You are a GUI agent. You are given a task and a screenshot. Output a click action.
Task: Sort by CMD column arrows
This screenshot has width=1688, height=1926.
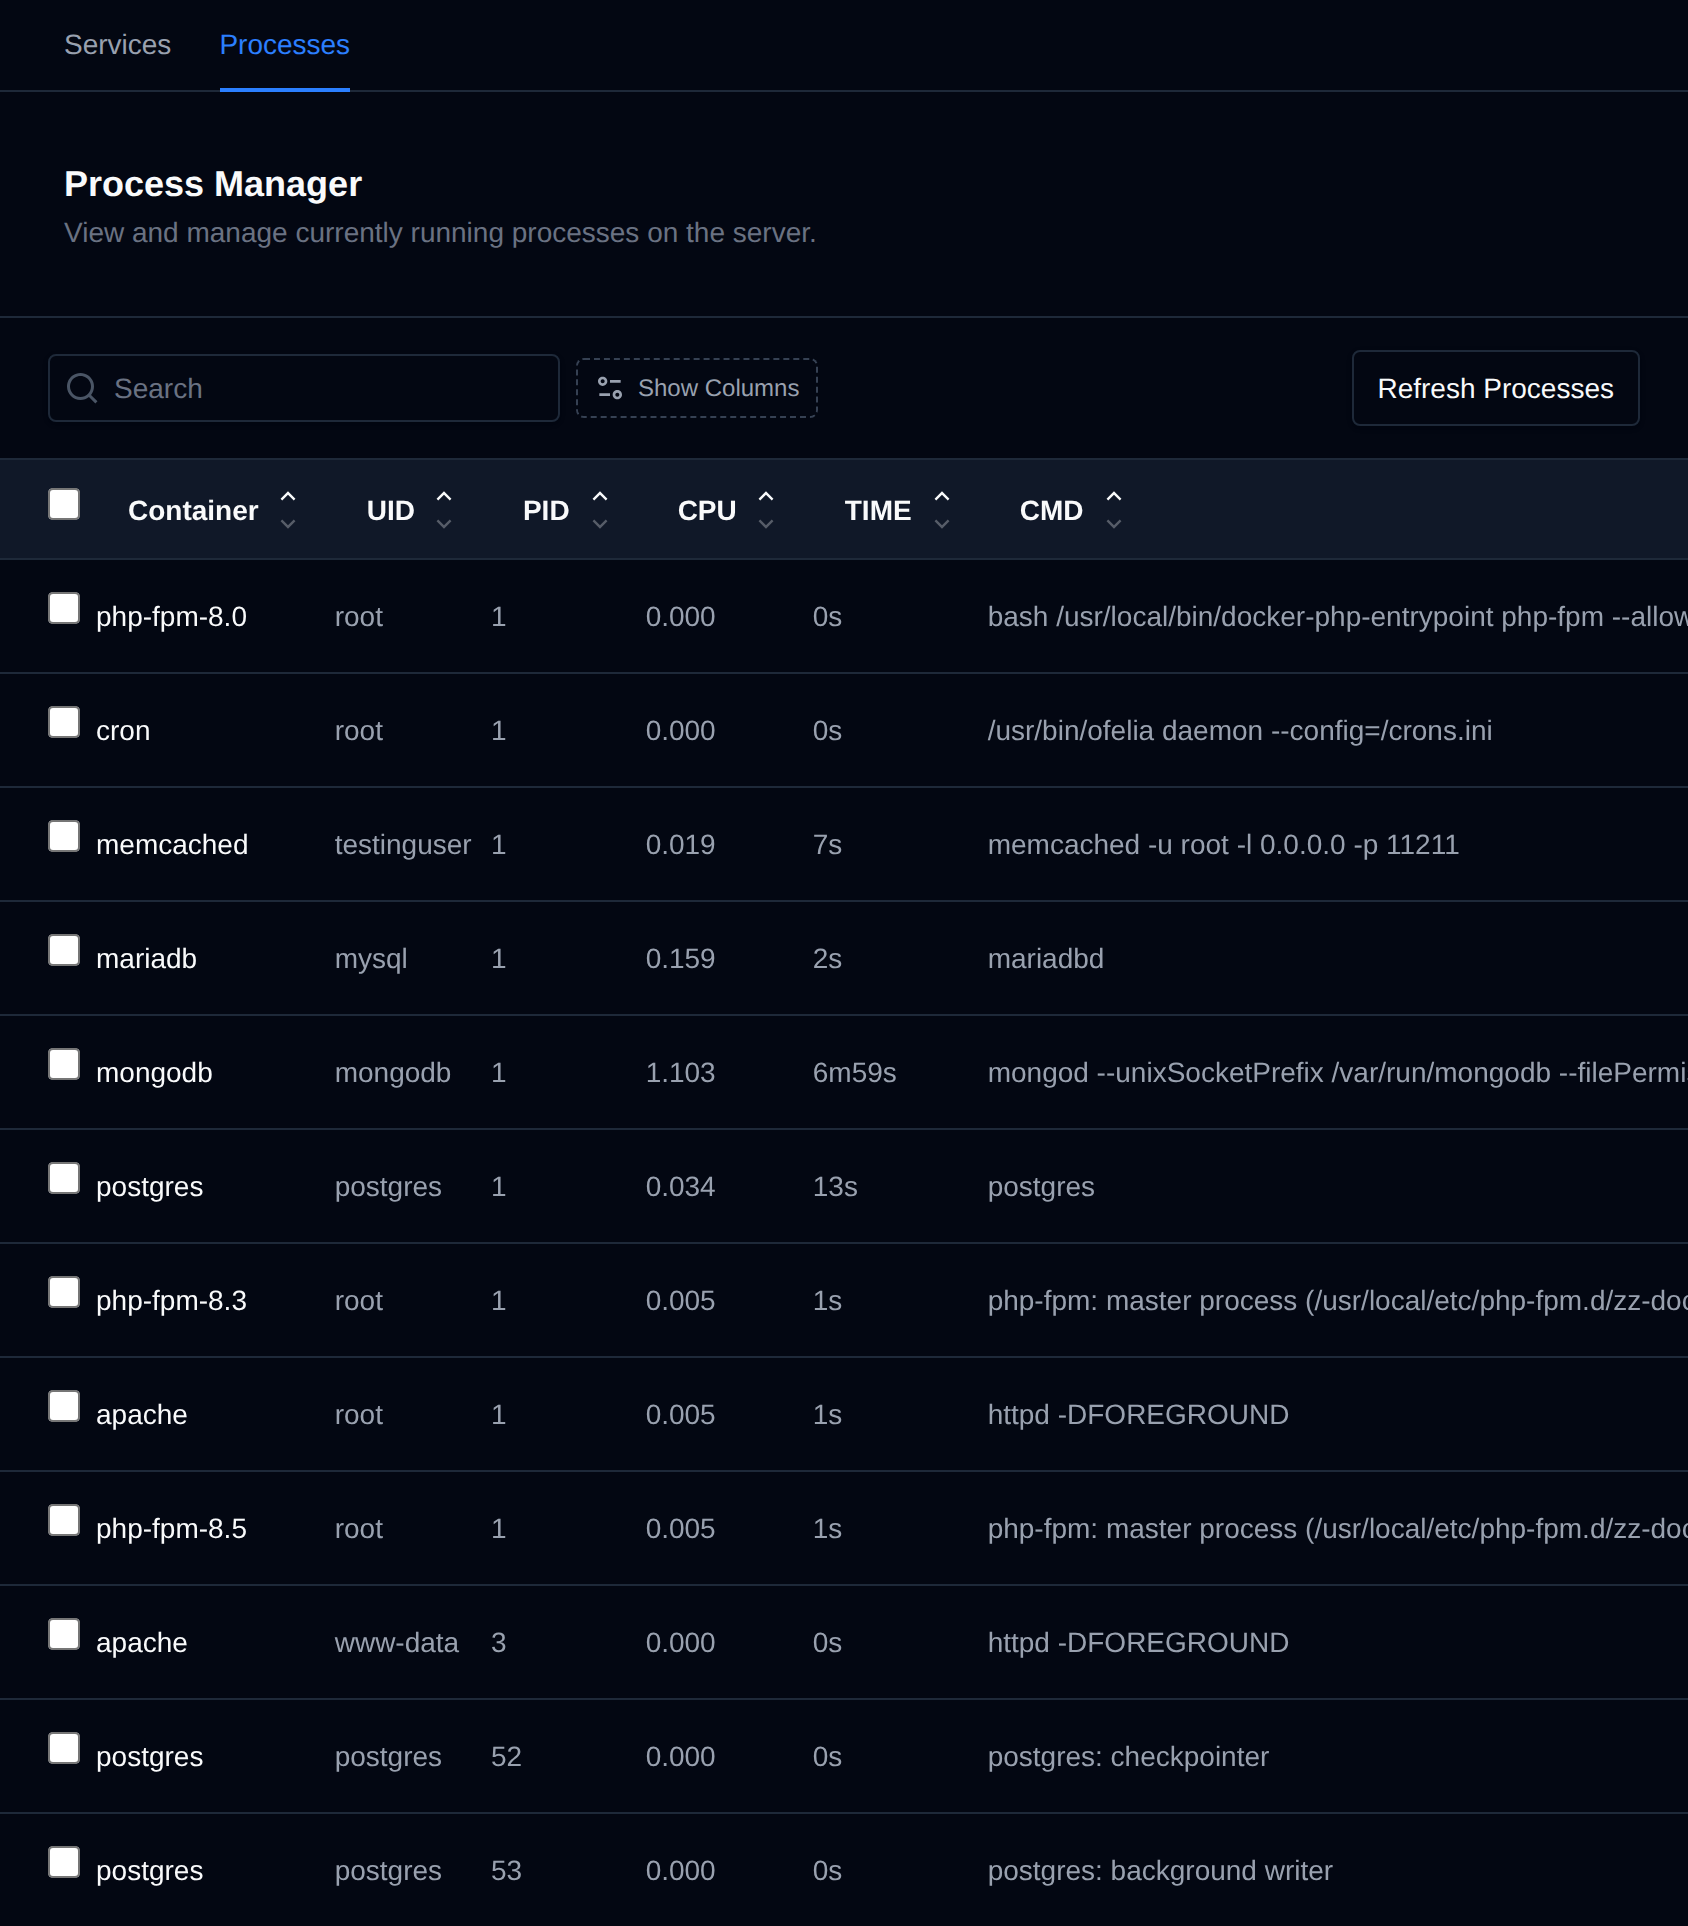(x=1114, y=510)
